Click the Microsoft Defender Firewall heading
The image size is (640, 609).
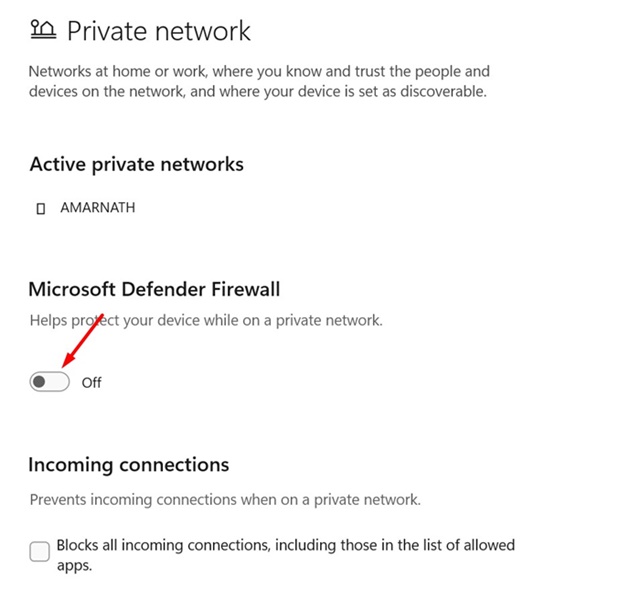[x=154, y=289]
